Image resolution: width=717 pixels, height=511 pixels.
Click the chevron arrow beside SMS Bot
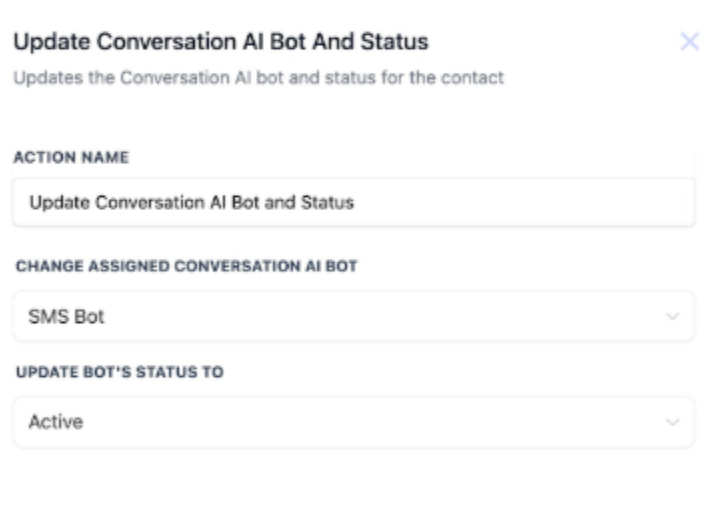pos(672,317)
